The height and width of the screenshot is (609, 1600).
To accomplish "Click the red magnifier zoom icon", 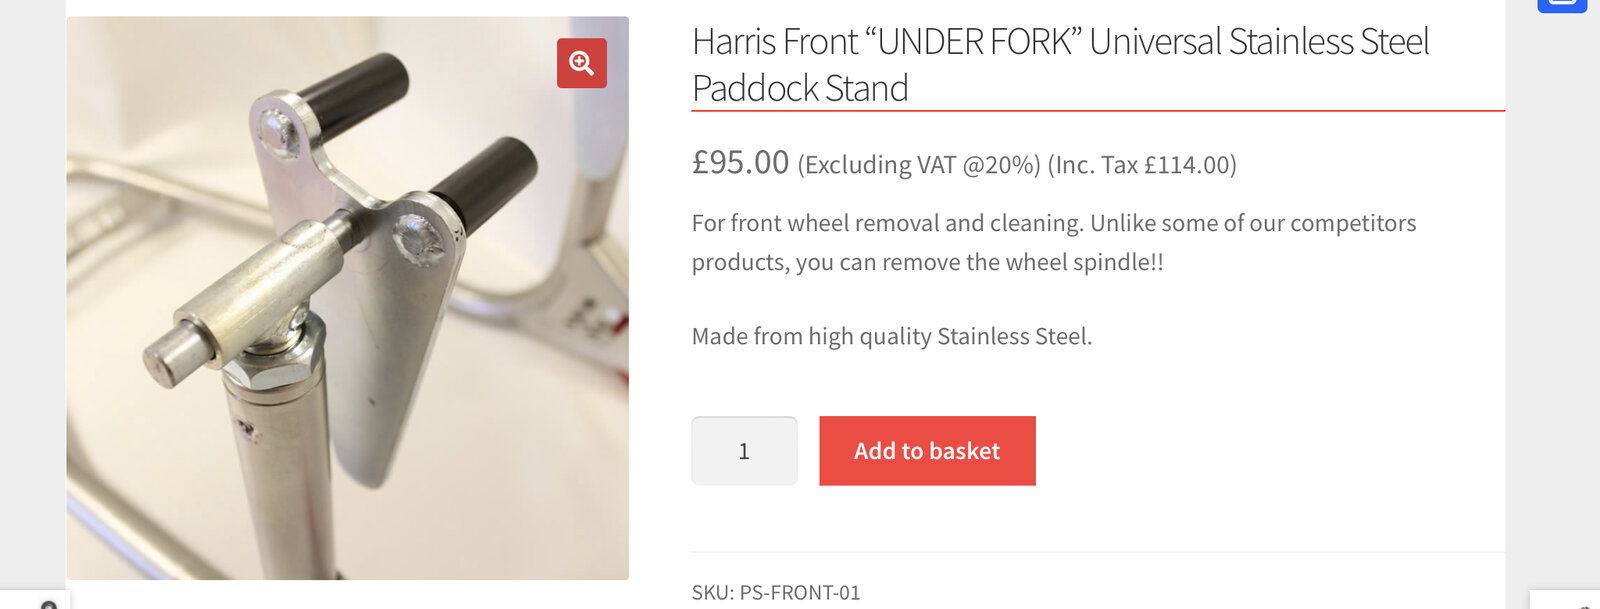I will tap(582, 63).
